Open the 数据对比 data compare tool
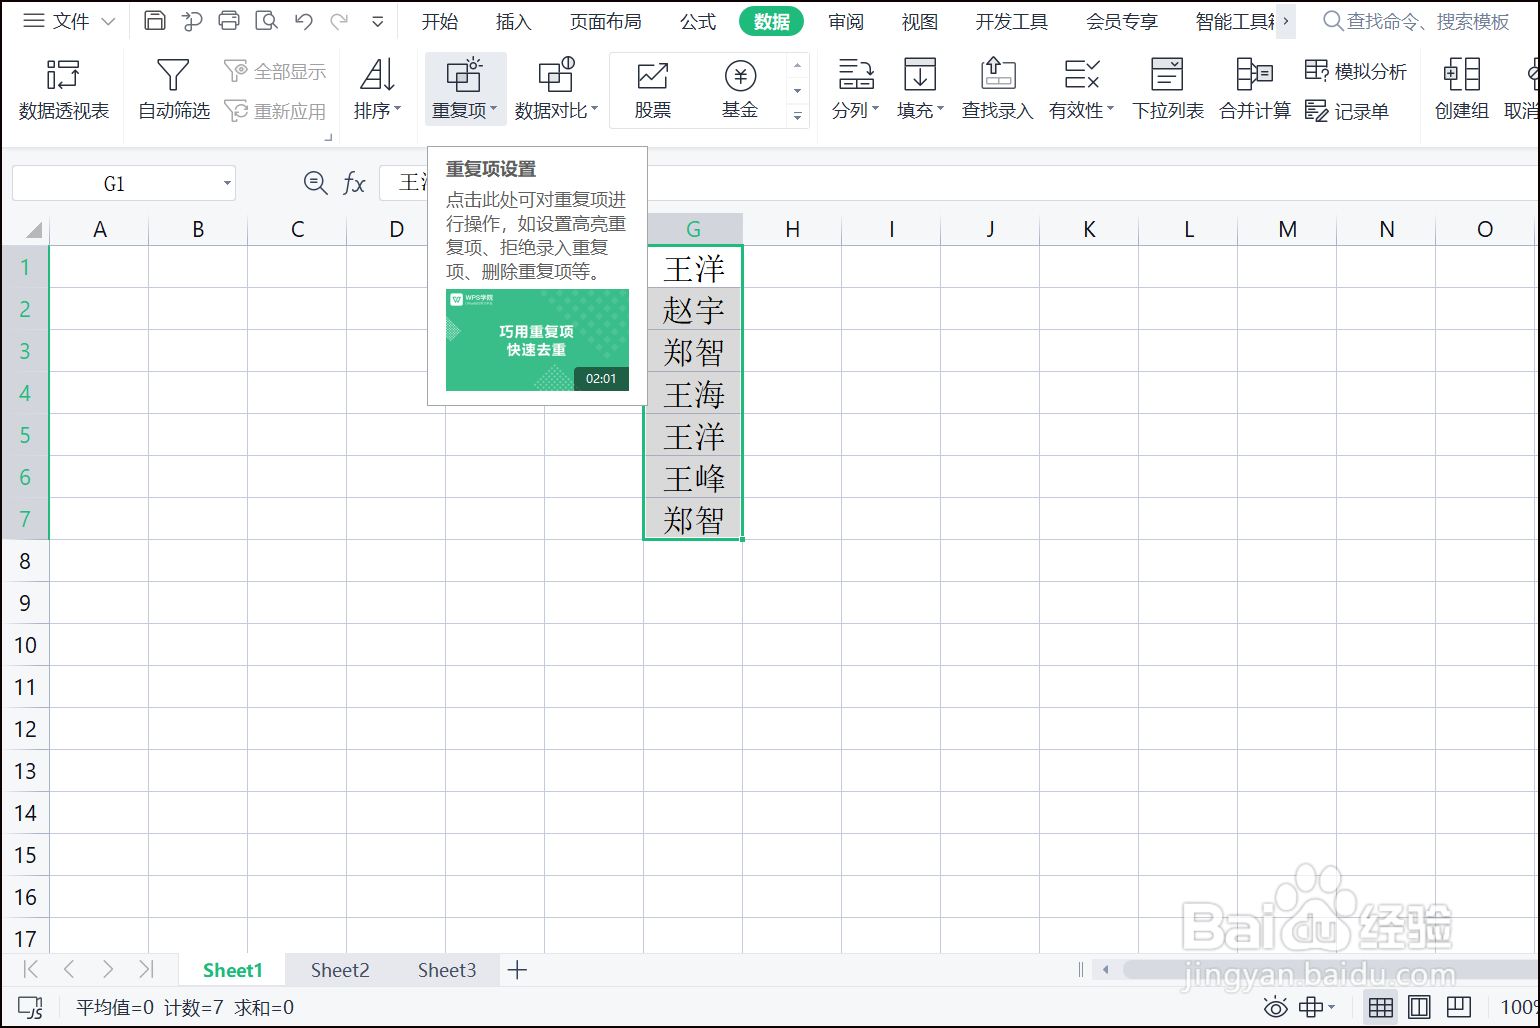1540x1028 pixels. tap(556, 89)
